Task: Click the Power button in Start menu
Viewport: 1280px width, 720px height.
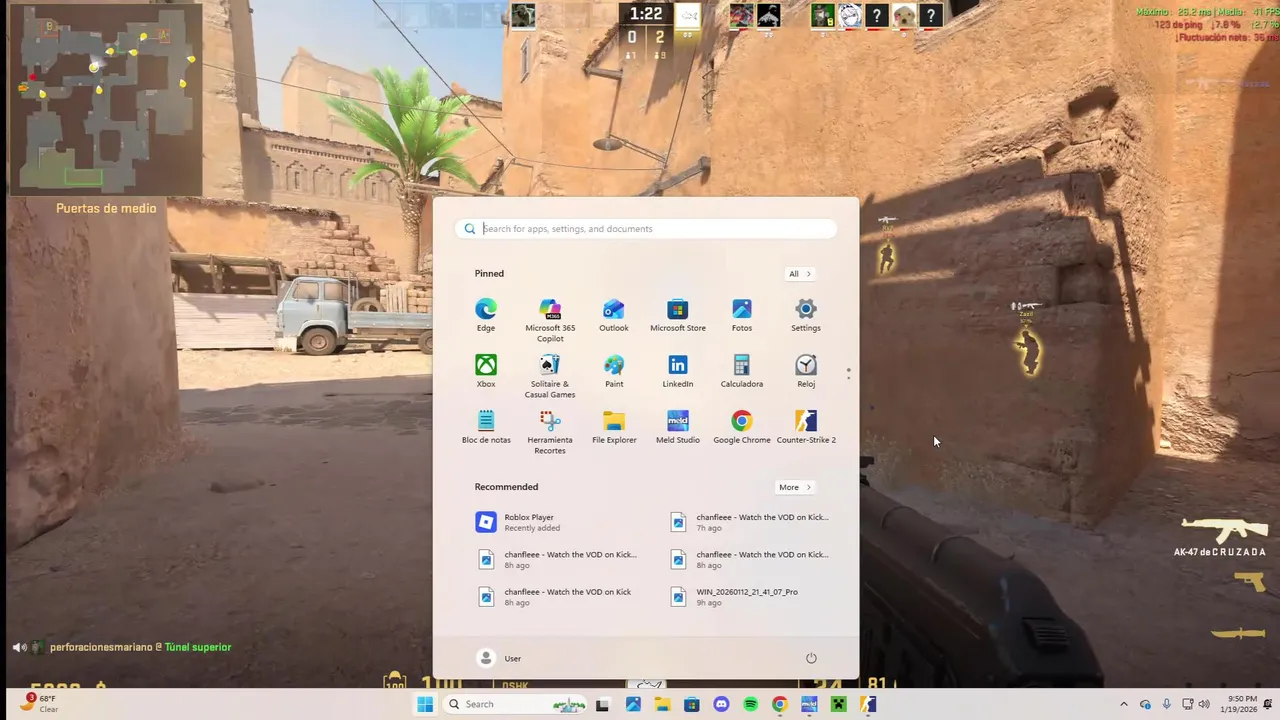Action: point(811,658)
